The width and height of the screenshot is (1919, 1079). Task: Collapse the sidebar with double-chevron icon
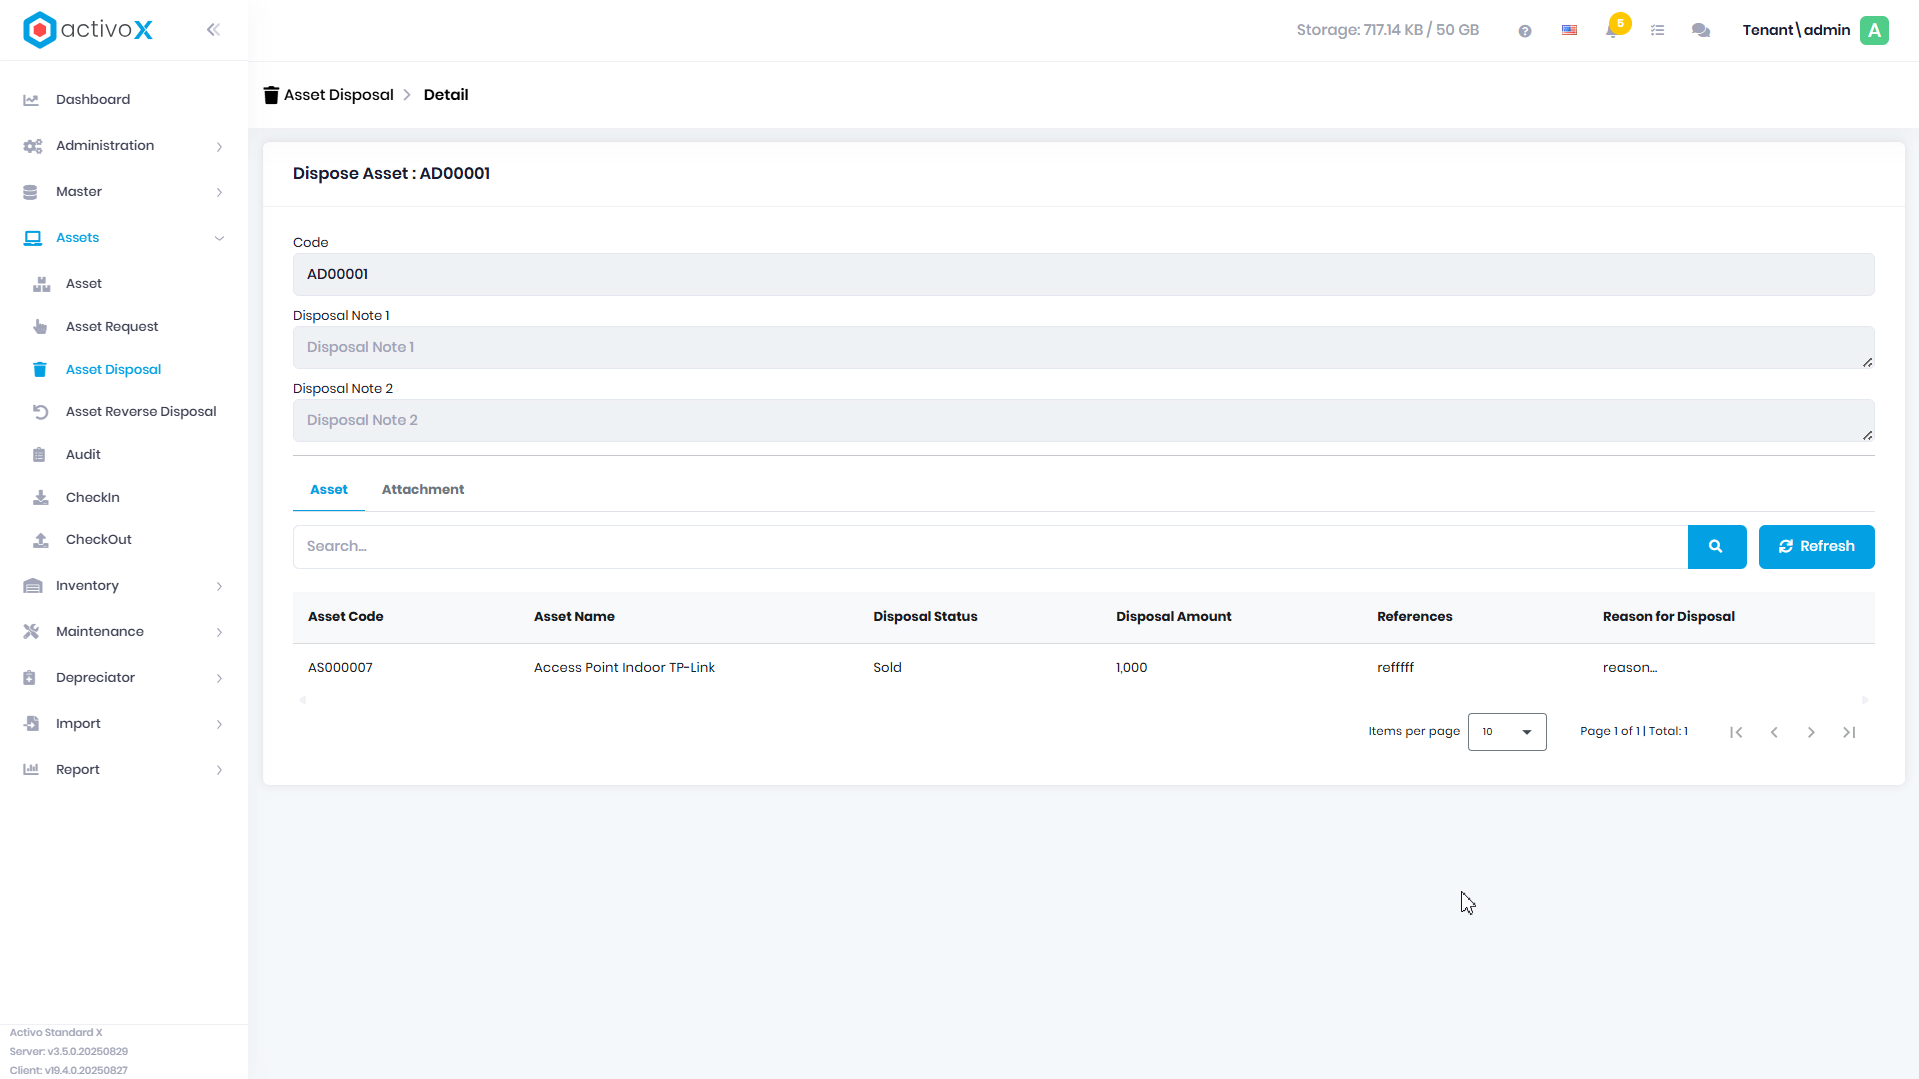click(x=213, y=30)
